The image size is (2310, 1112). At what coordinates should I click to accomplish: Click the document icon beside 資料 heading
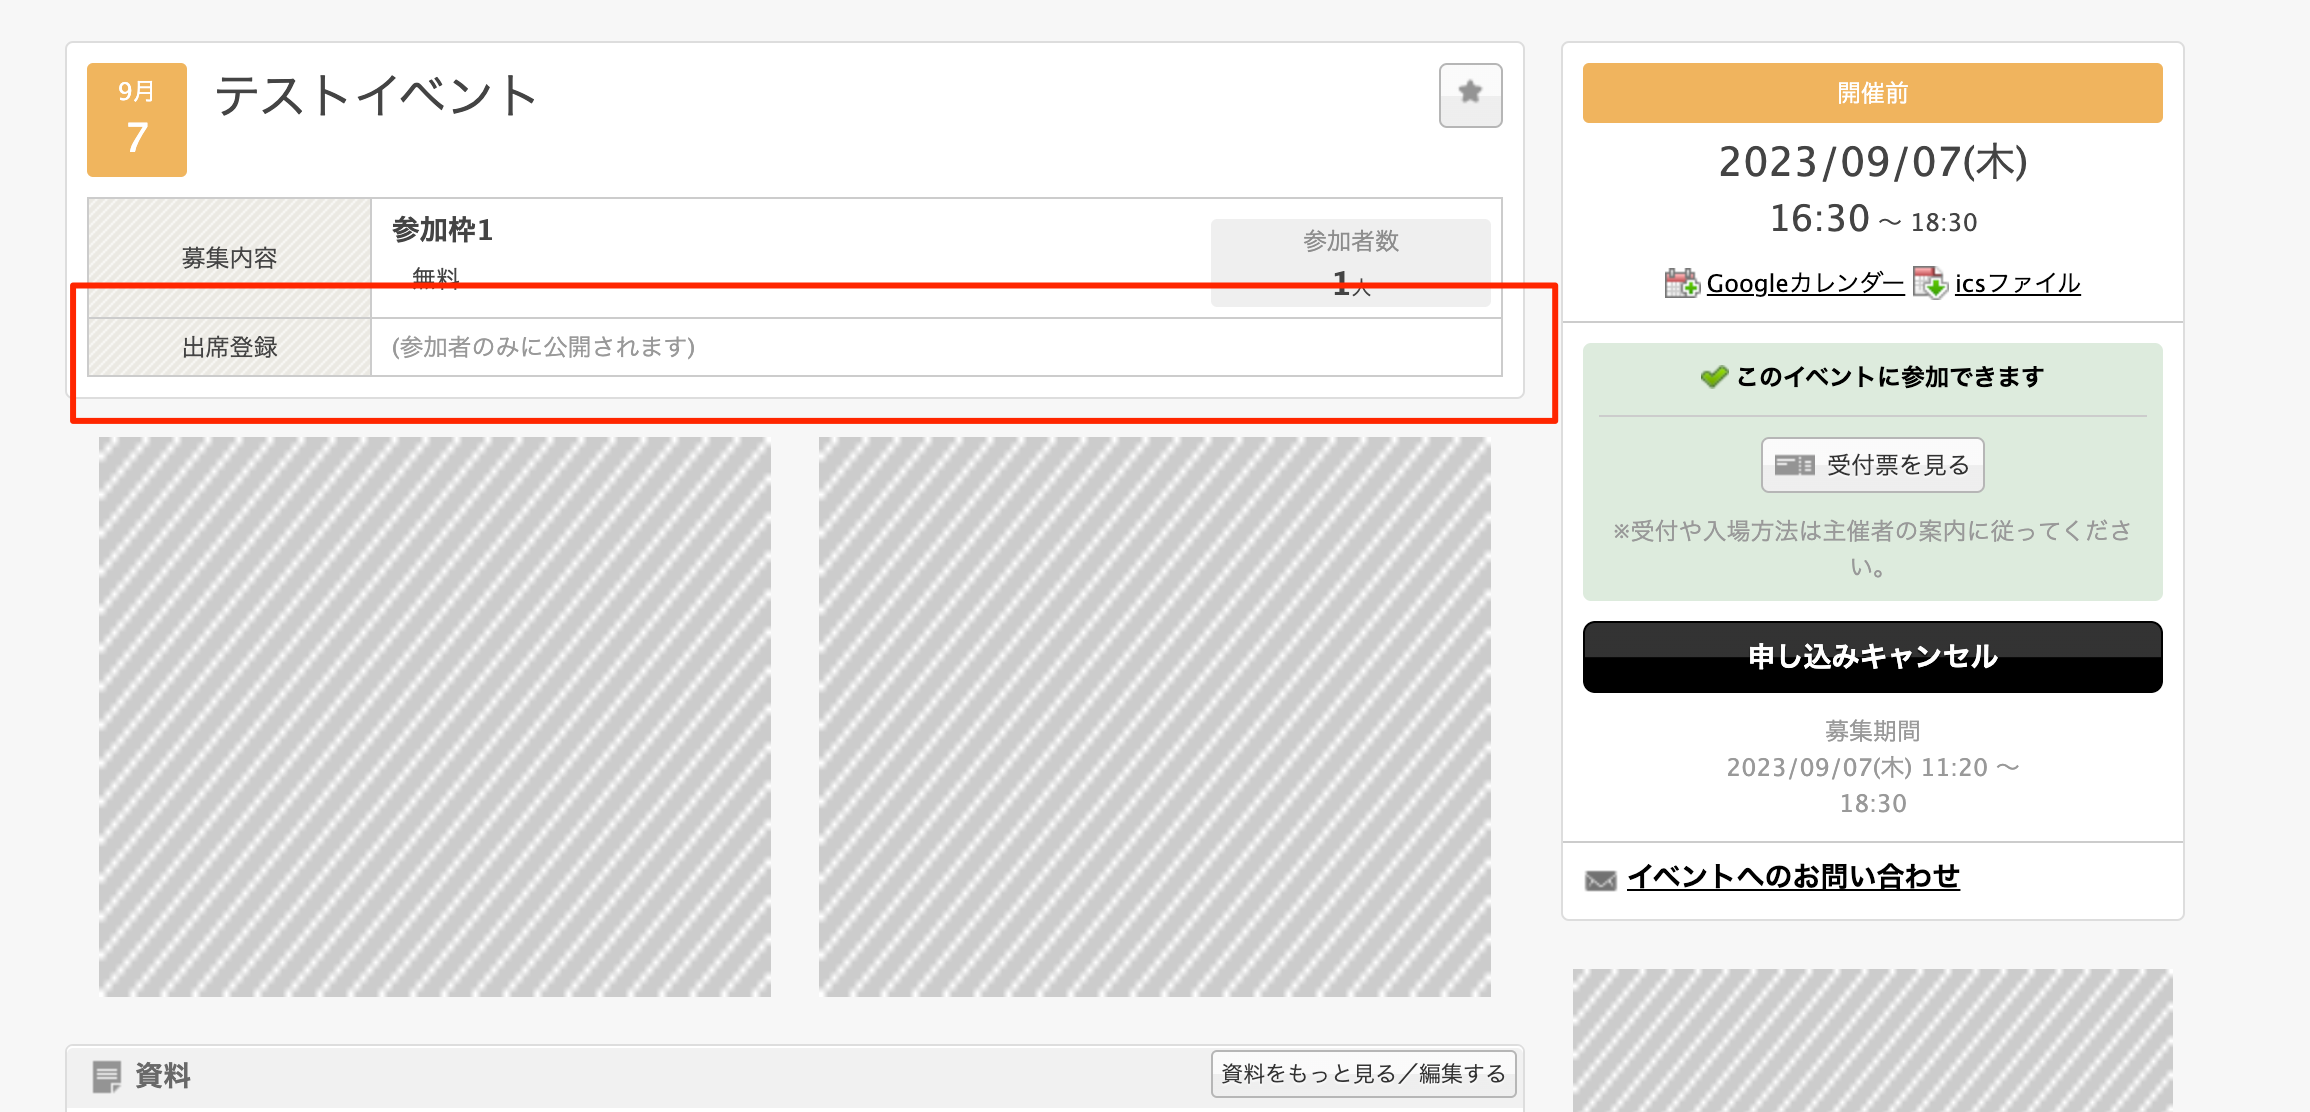(x=108, y=1075)
